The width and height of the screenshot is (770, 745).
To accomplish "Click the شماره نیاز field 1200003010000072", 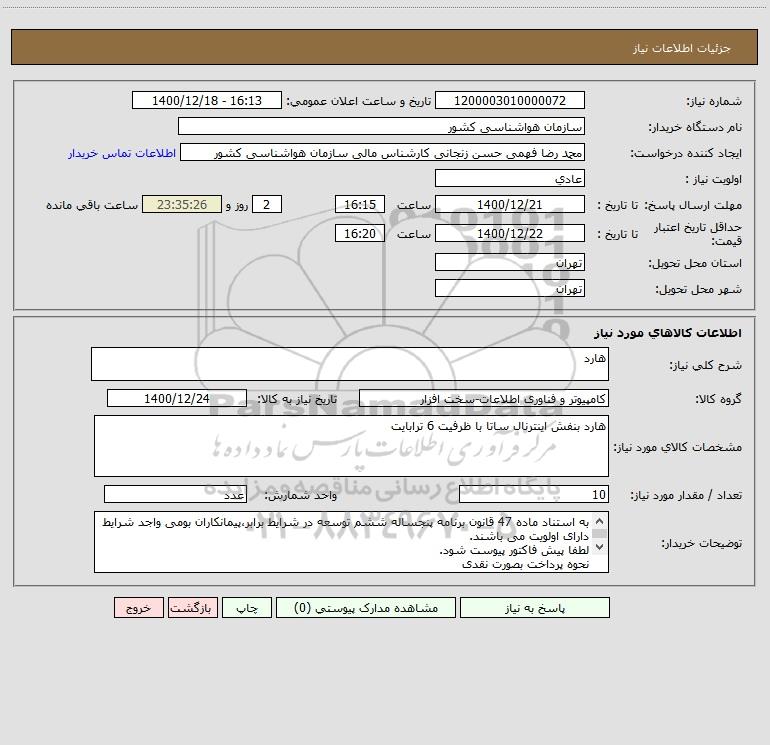I will pos(510,100).
